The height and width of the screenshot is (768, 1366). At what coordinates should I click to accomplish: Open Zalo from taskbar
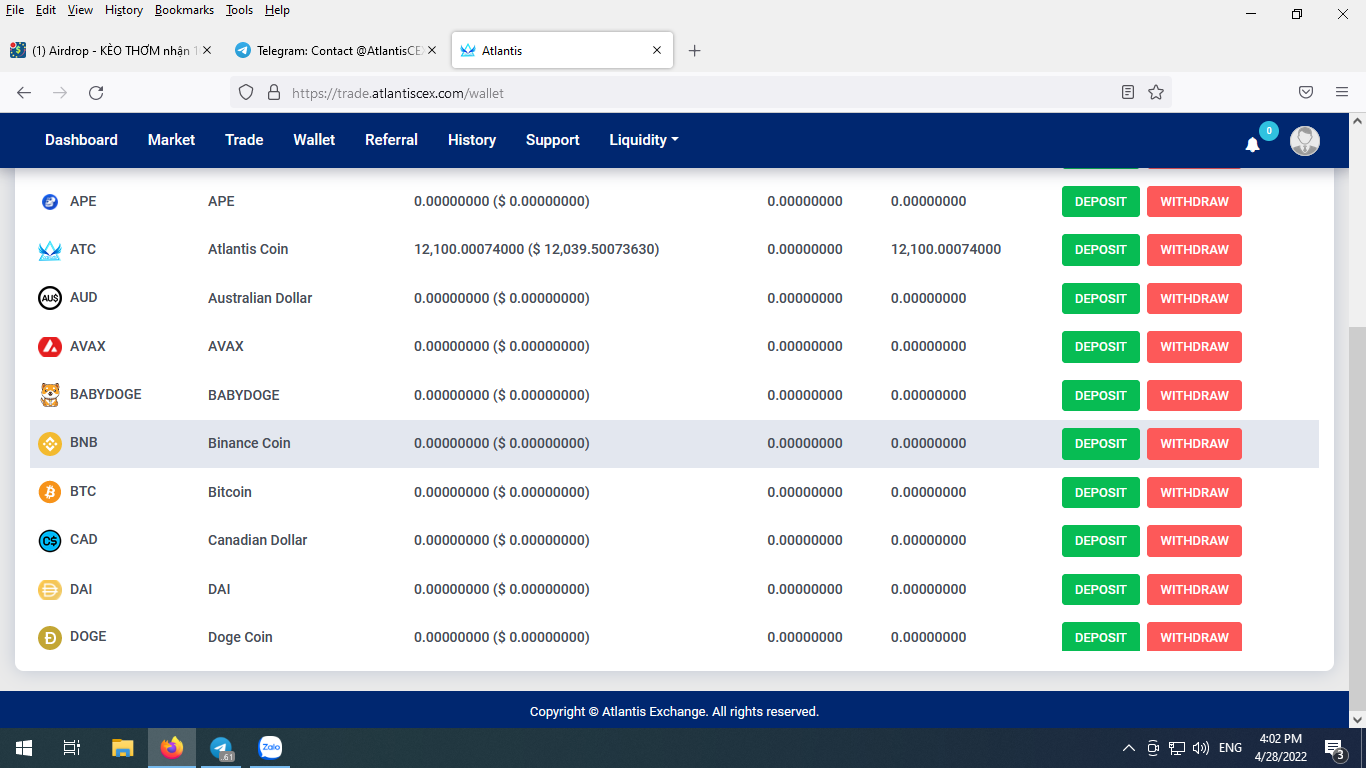(x=270, y=748)
